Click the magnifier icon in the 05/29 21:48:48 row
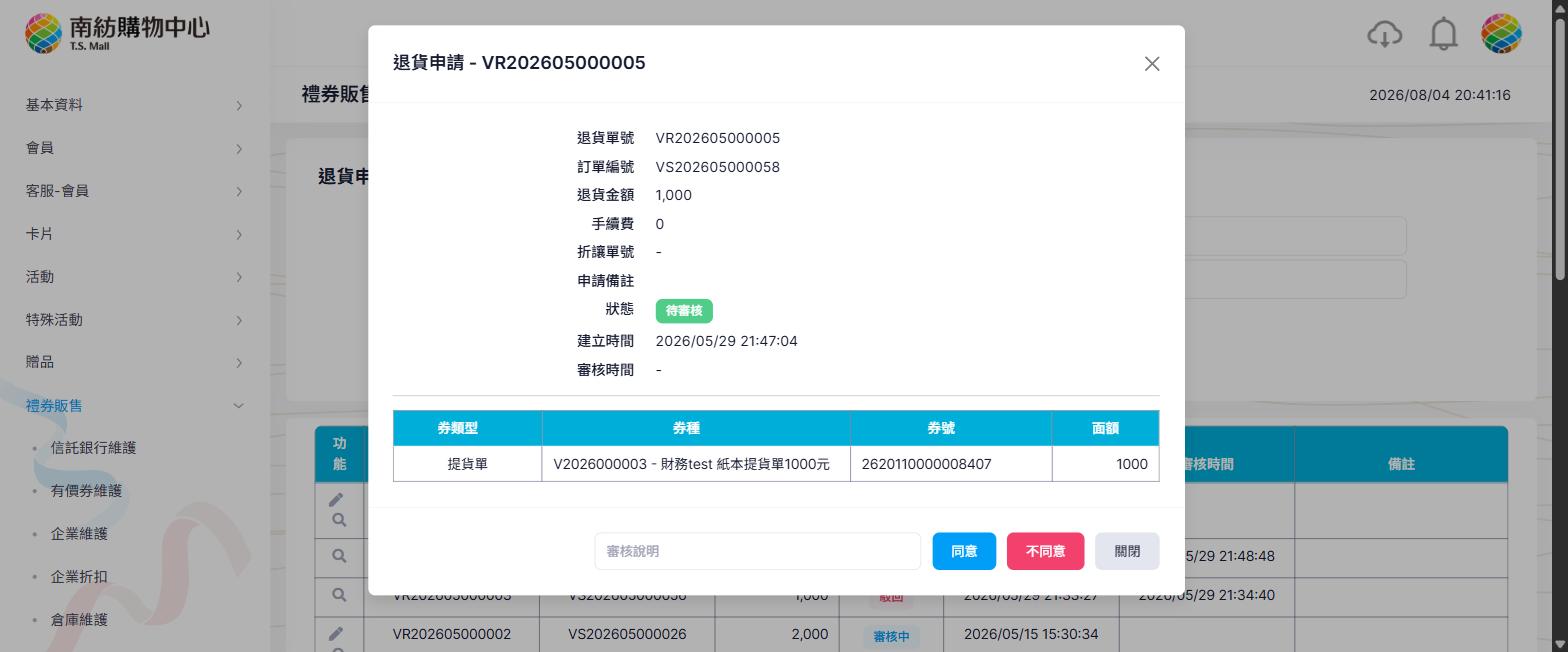 [x=339, y=556]
